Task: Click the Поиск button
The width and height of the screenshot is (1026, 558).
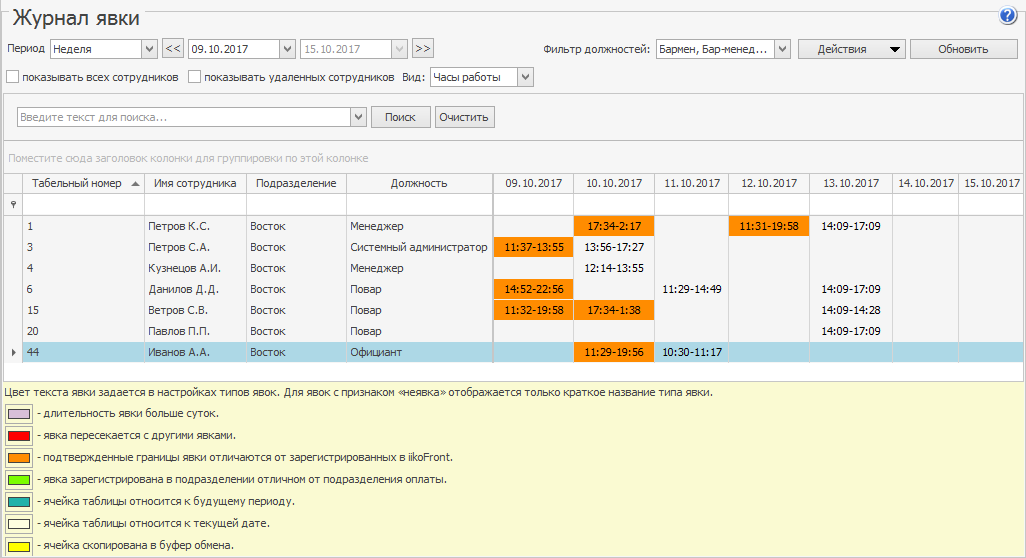Action: (x=400, y=117)
